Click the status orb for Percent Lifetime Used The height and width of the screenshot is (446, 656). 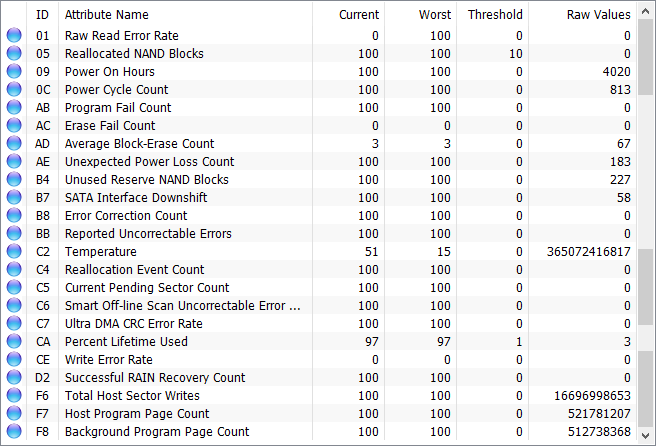(14, 341)
